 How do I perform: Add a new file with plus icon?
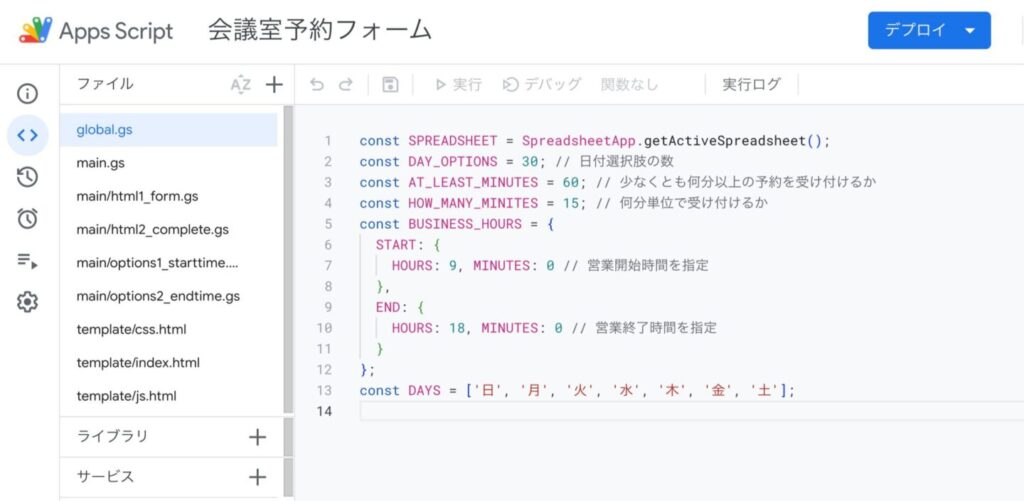(274, 84)
